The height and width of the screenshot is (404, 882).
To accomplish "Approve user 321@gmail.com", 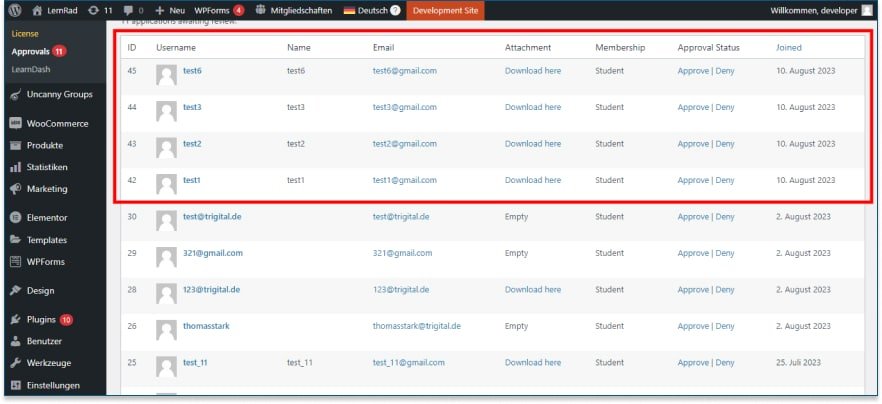I will pos(693,253).
